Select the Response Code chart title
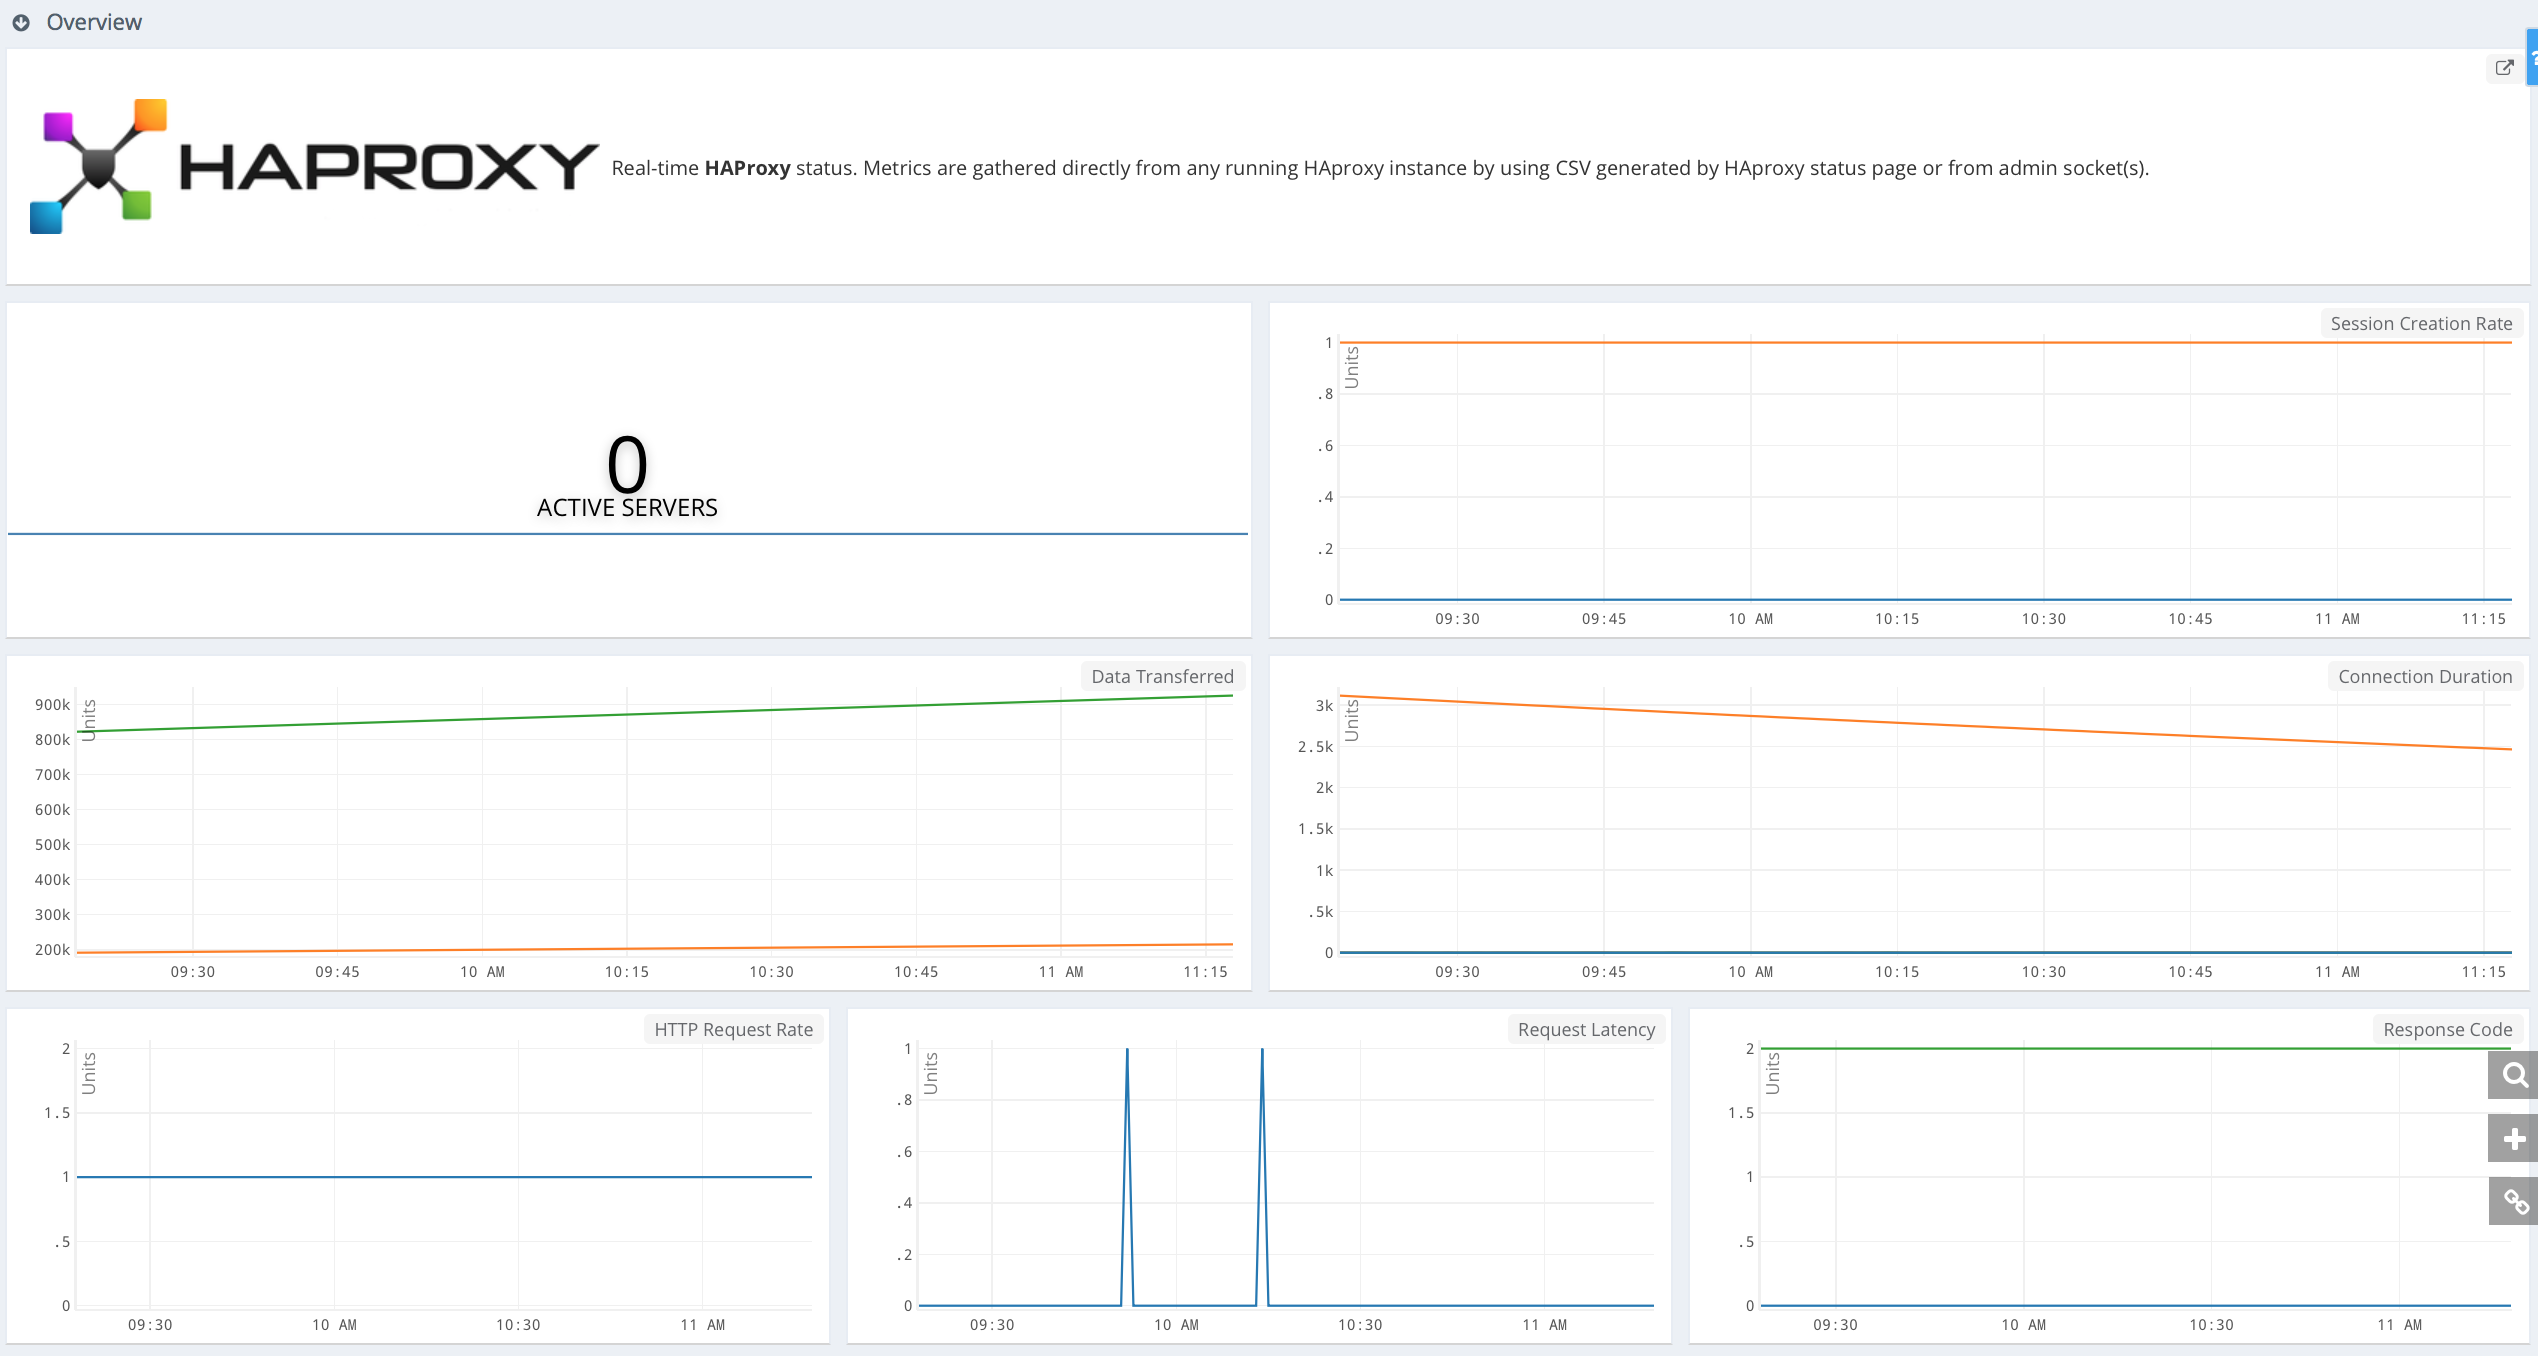The image size is (2538, 1356). [2447, 1029]
